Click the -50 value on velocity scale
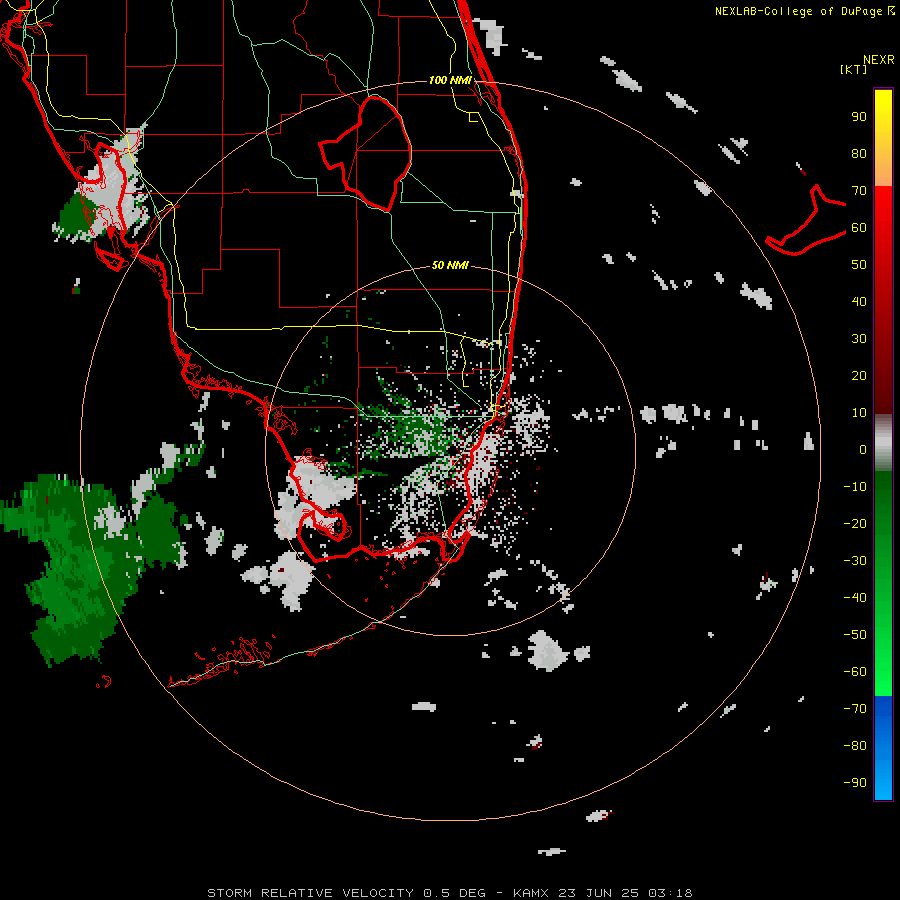The width and height of the screenshot is (900, 900). (x=855, y=635)
